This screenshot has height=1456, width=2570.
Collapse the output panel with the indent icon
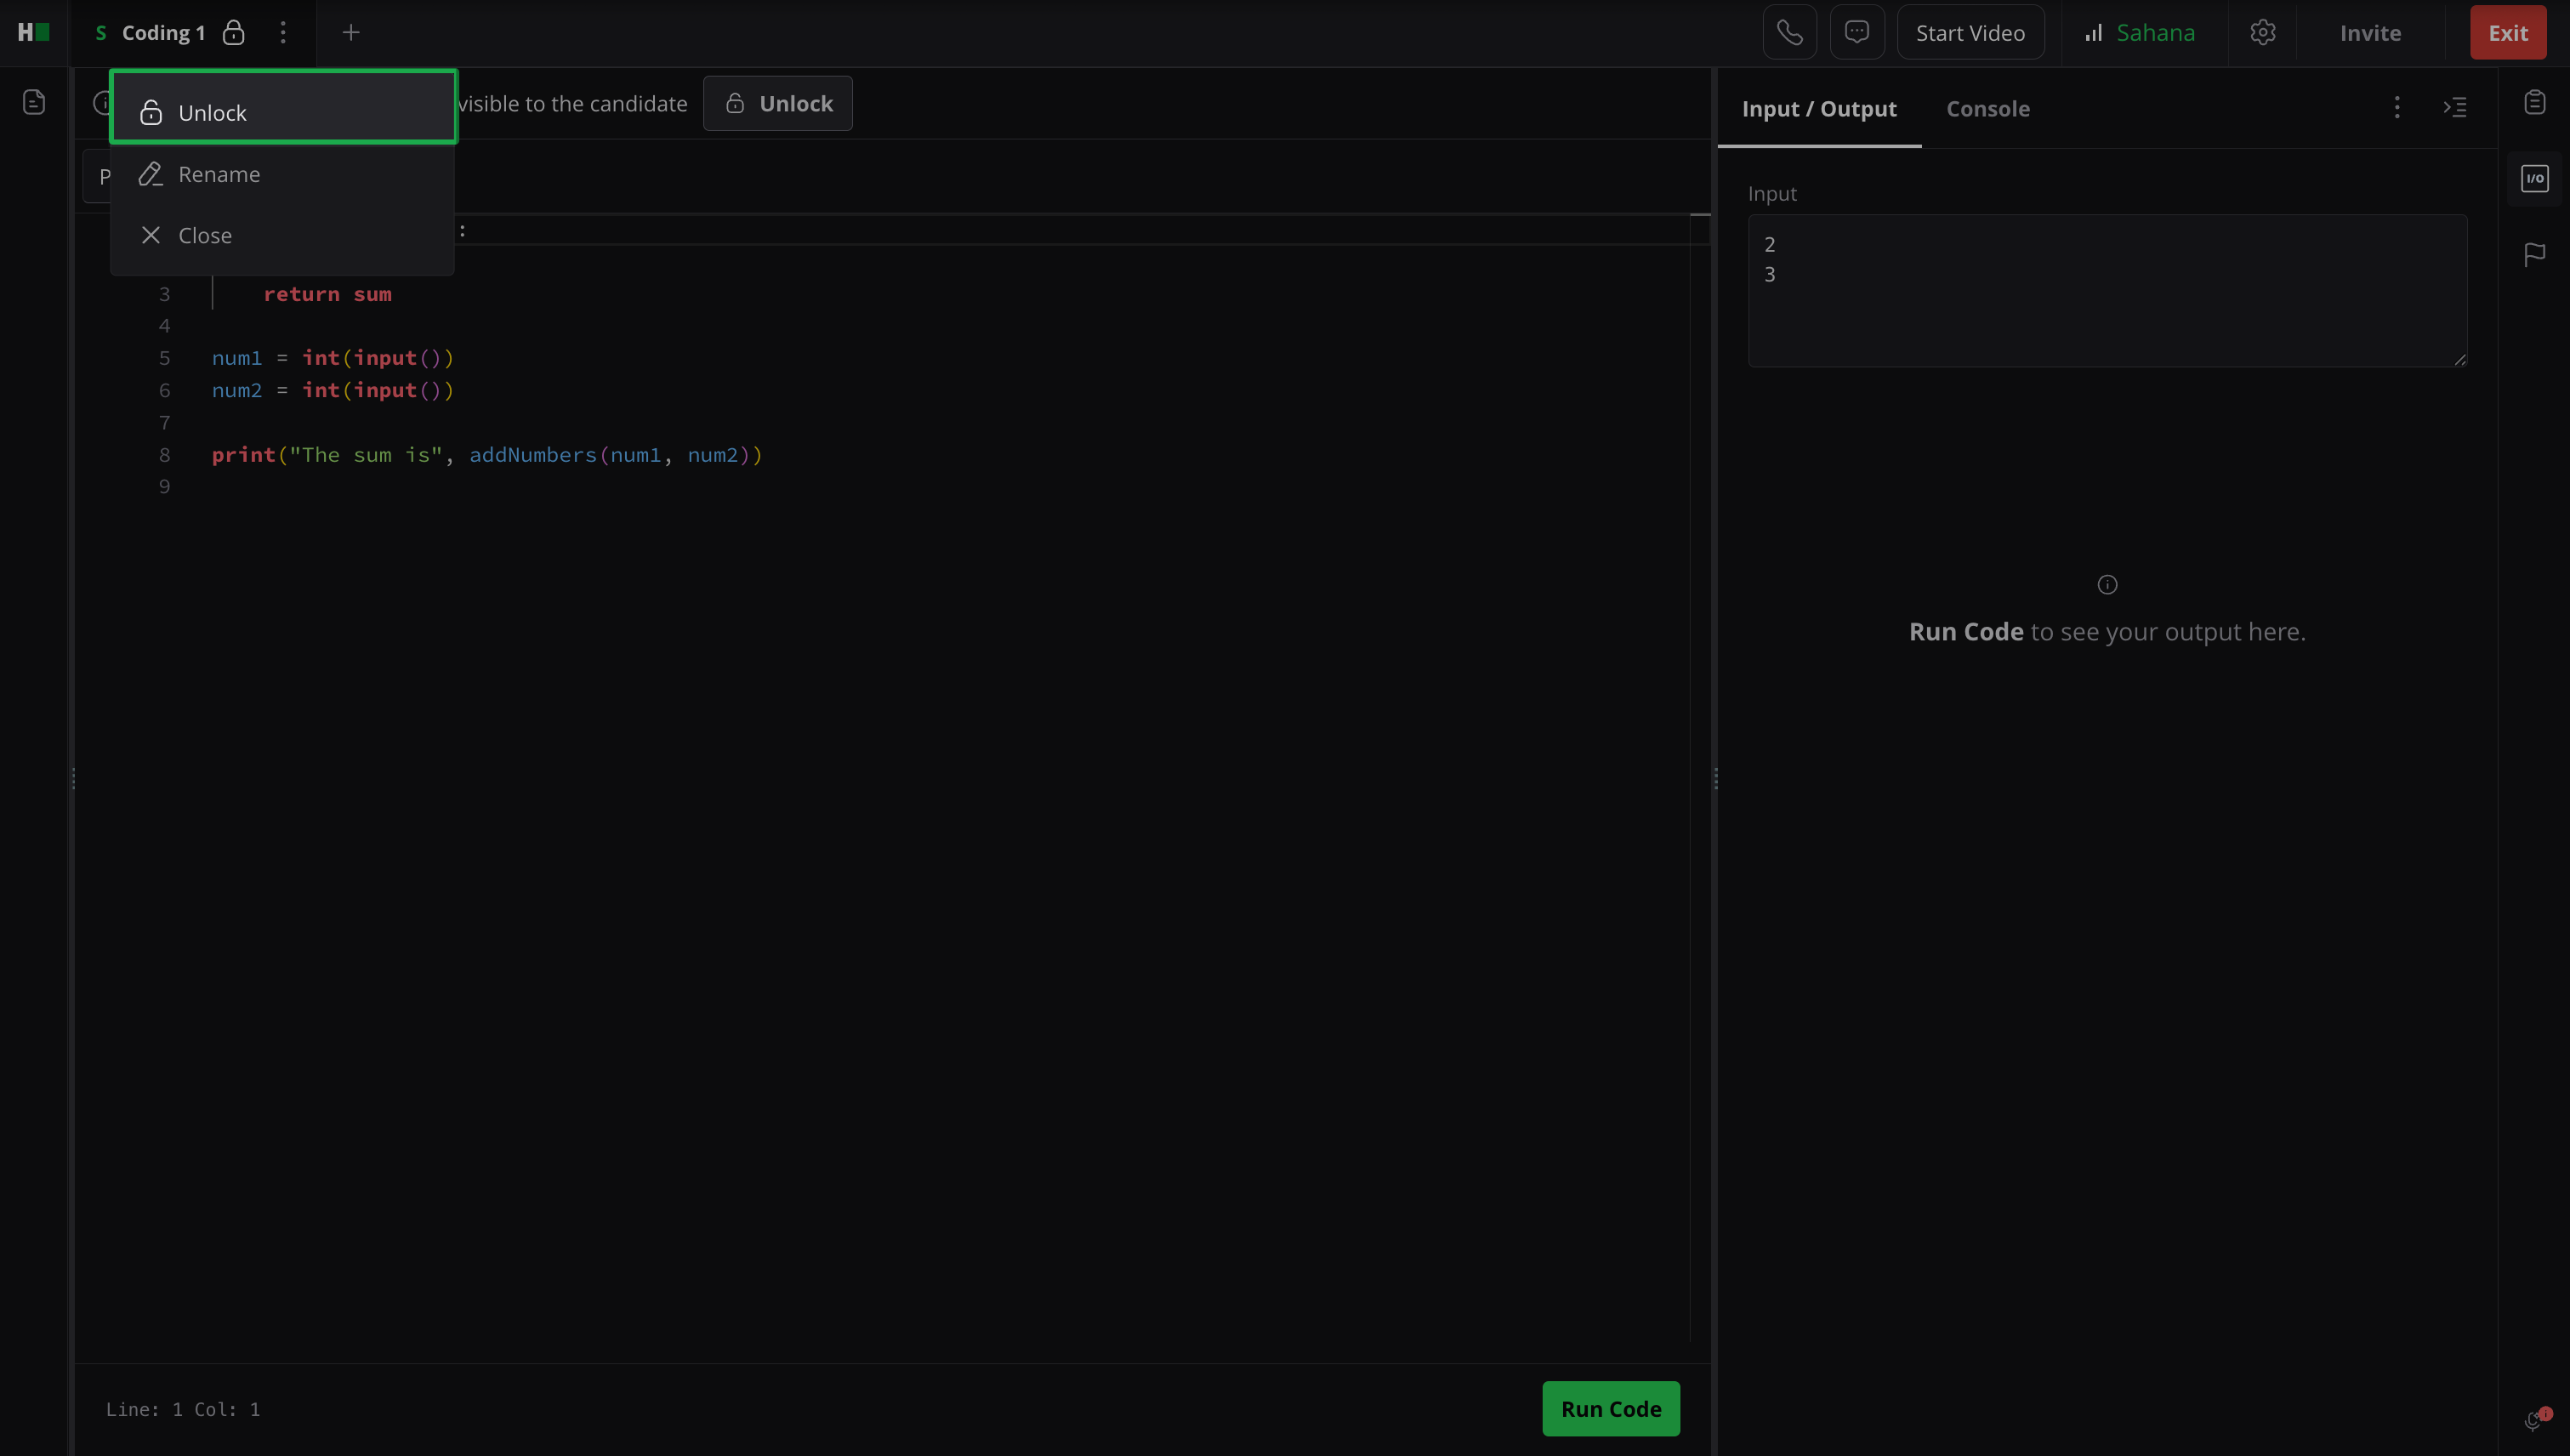[2455, 108]
